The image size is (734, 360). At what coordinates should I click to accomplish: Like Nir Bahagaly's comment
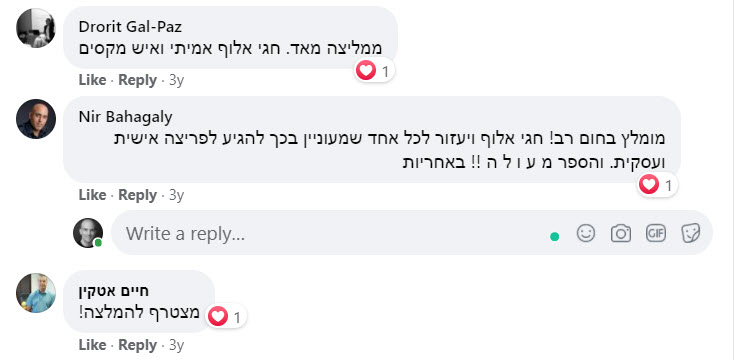pos(92,195)
